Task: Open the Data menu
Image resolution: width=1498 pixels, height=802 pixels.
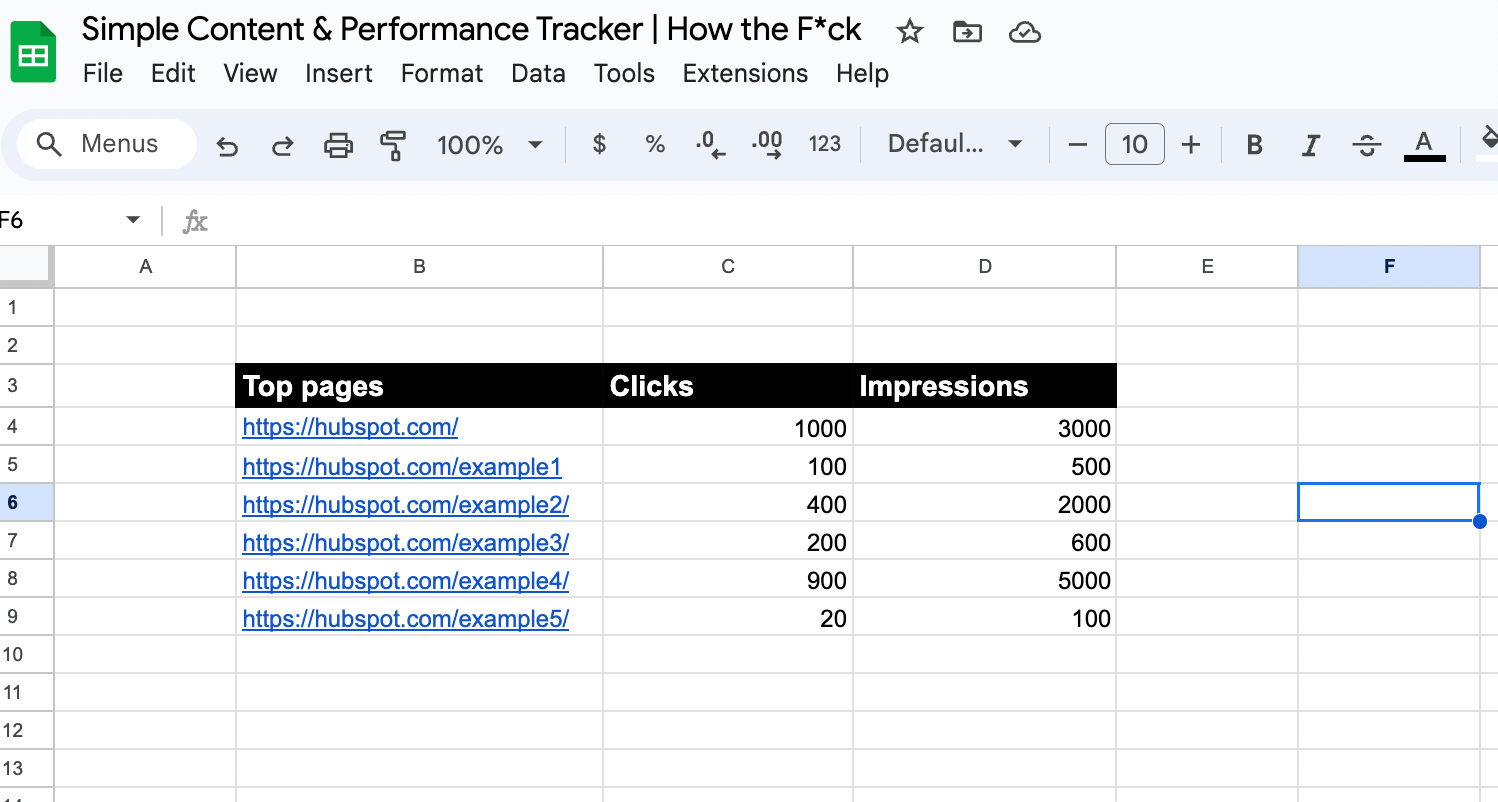Action: 538,73
